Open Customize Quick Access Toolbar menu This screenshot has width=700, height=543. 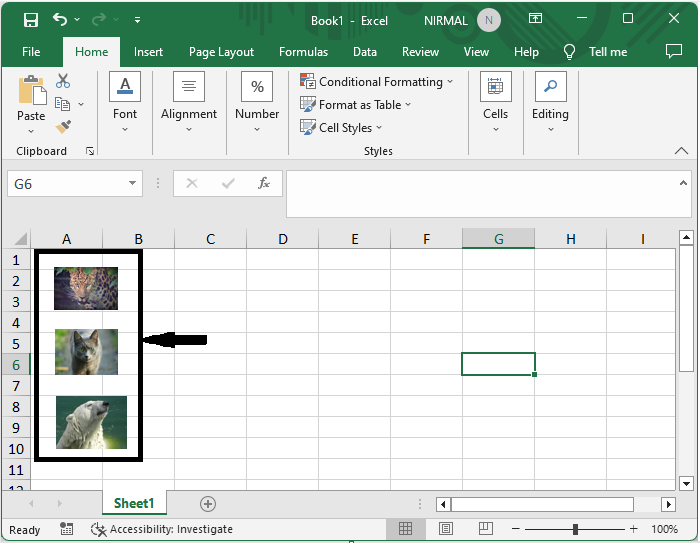[x=138, y=20]
